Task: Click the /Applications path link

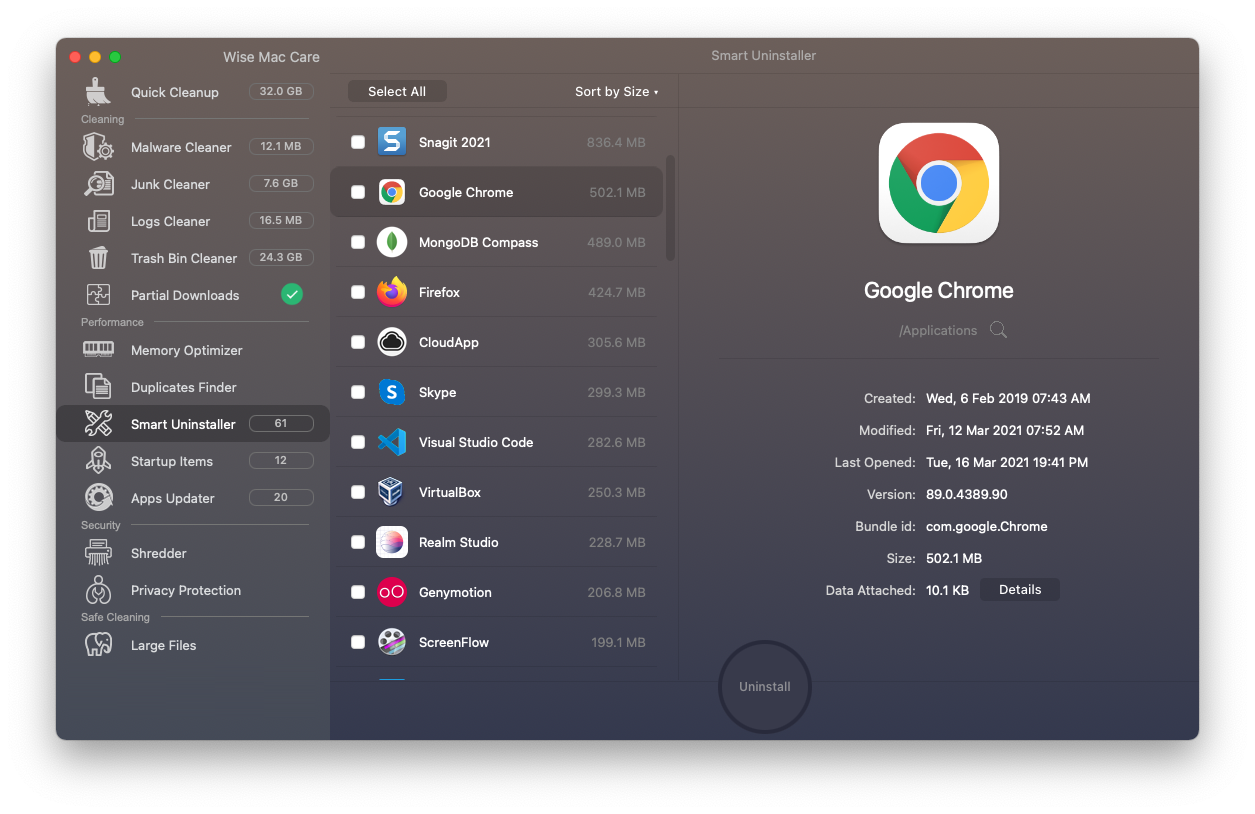Action: [938, 331]
